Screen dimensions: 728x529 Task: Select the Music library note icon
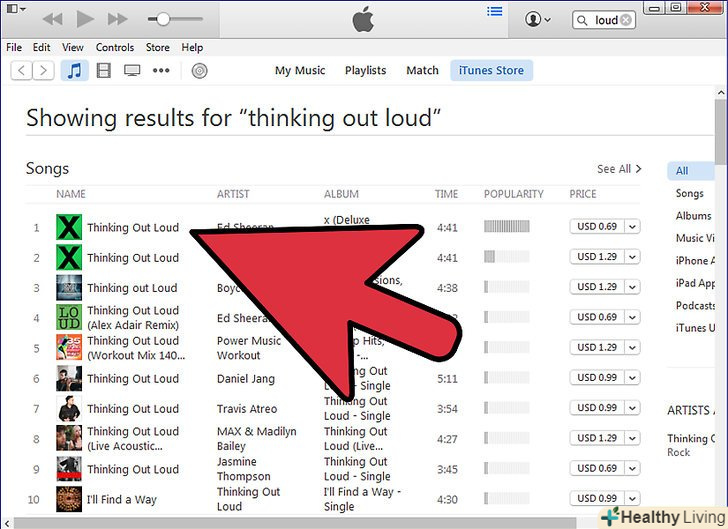tap(75, 71)
